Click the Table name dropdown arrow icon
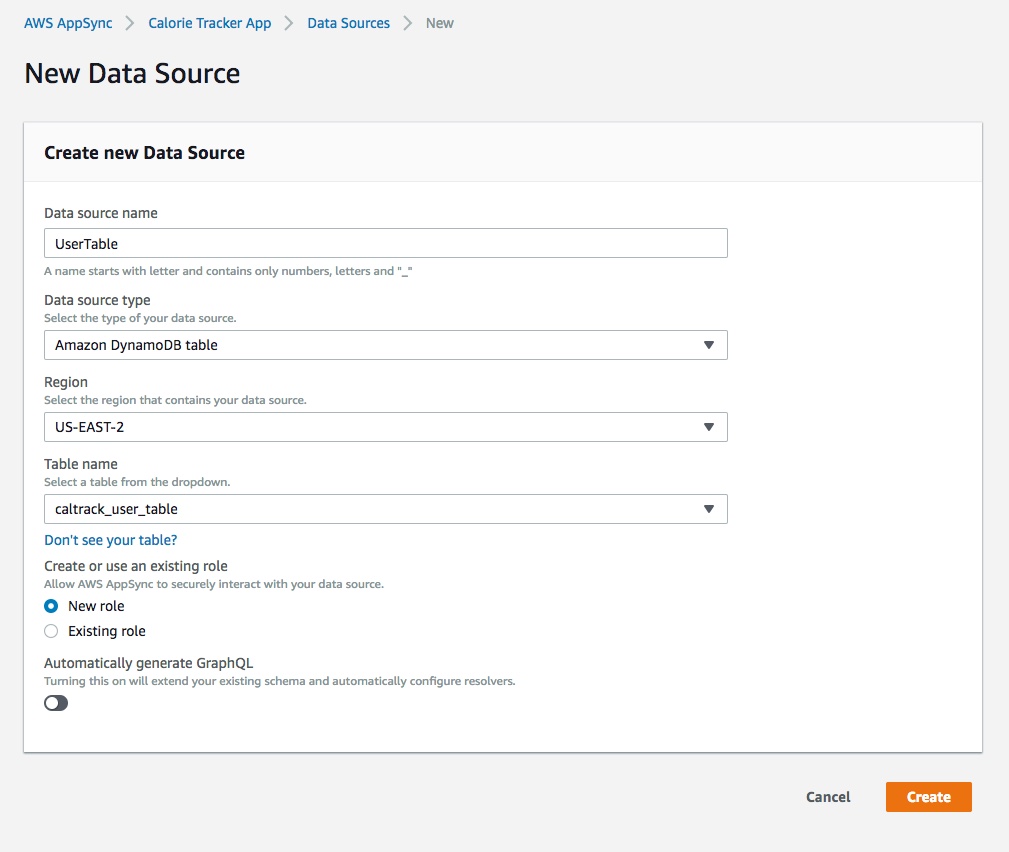Viewport: 1009px width, 852px height. point(708,509)
